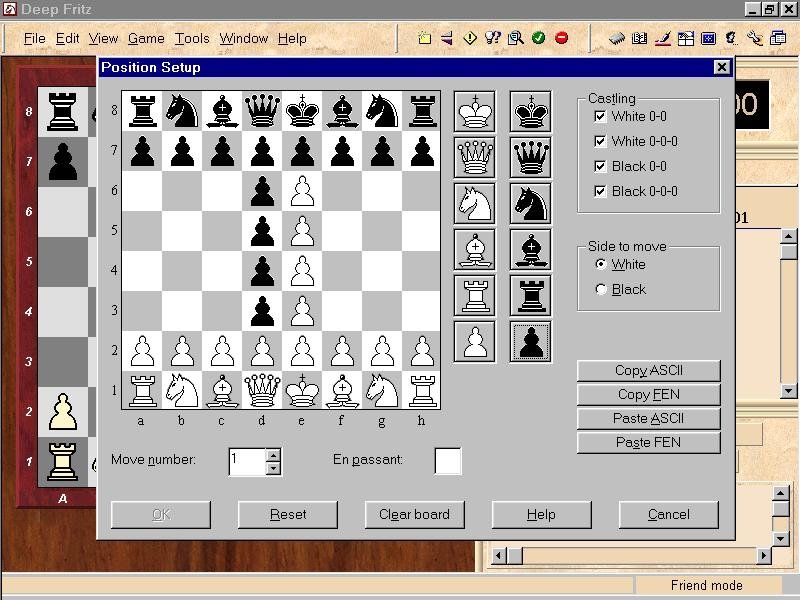Click the opening book toolbar icon
Screen dimensions: 800x600
pos(639,38)
